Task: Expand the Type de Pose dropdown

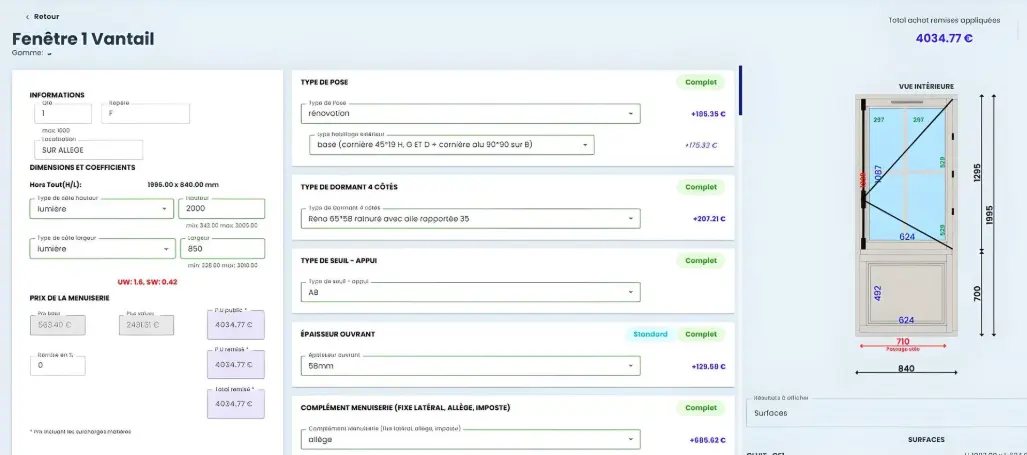Action: coord(631,114)
